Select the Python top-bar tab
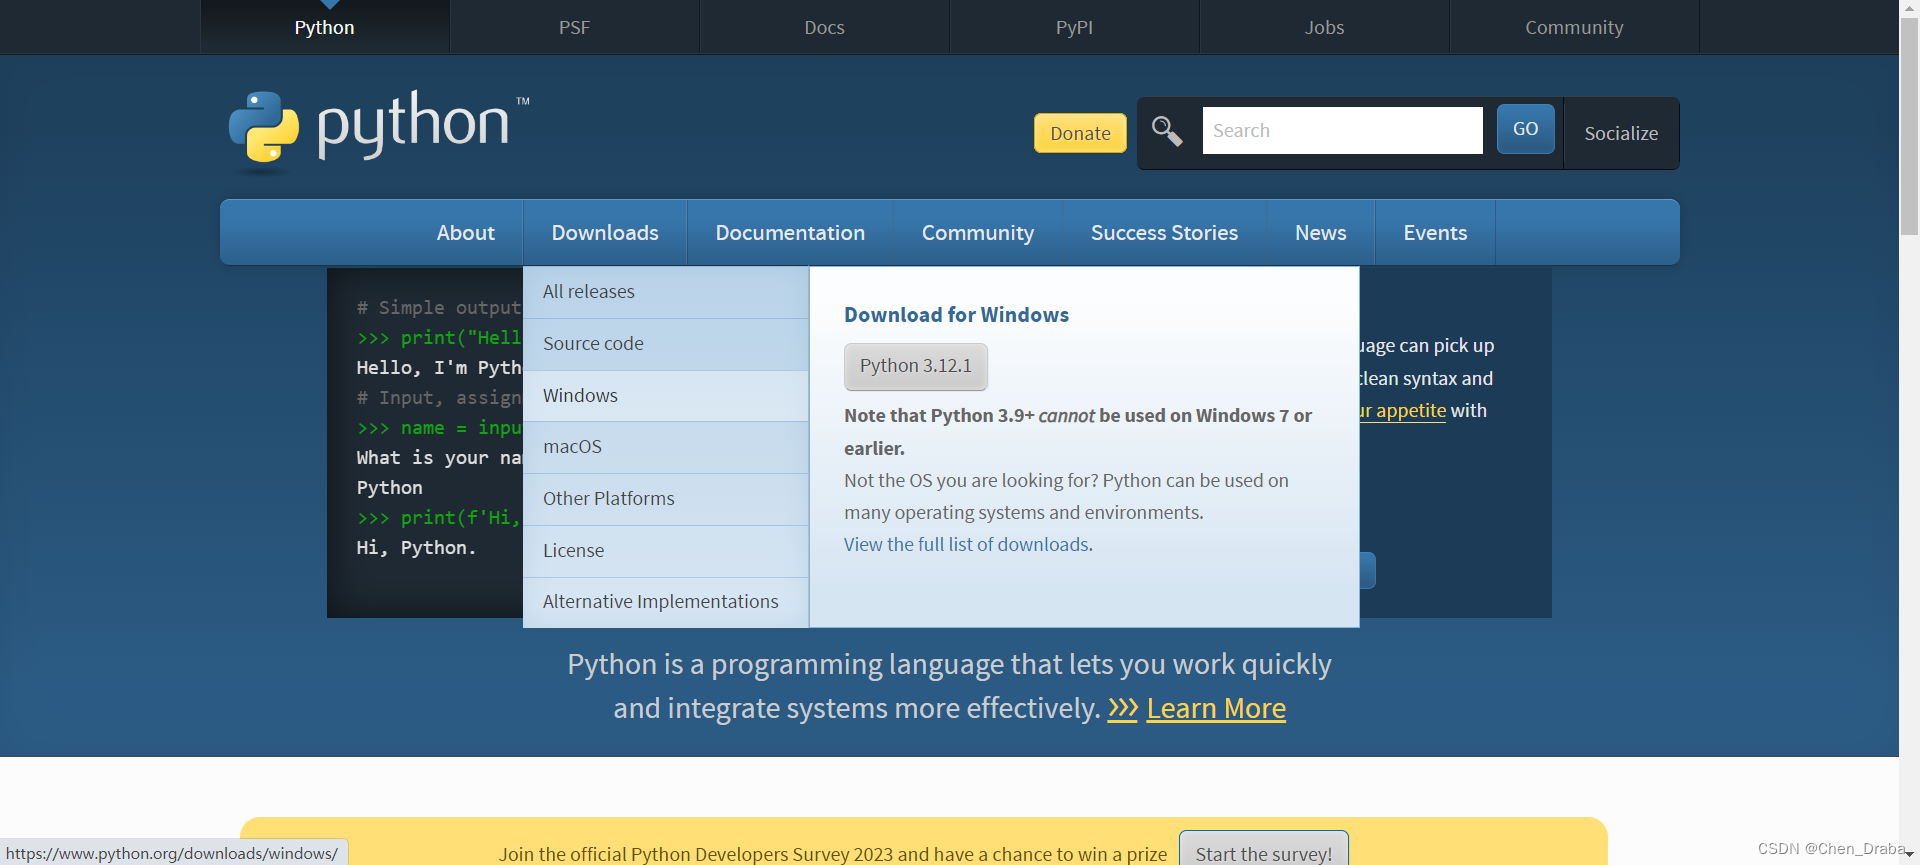The width and height of the screenshot is (1920, 865). coord(325,27)
